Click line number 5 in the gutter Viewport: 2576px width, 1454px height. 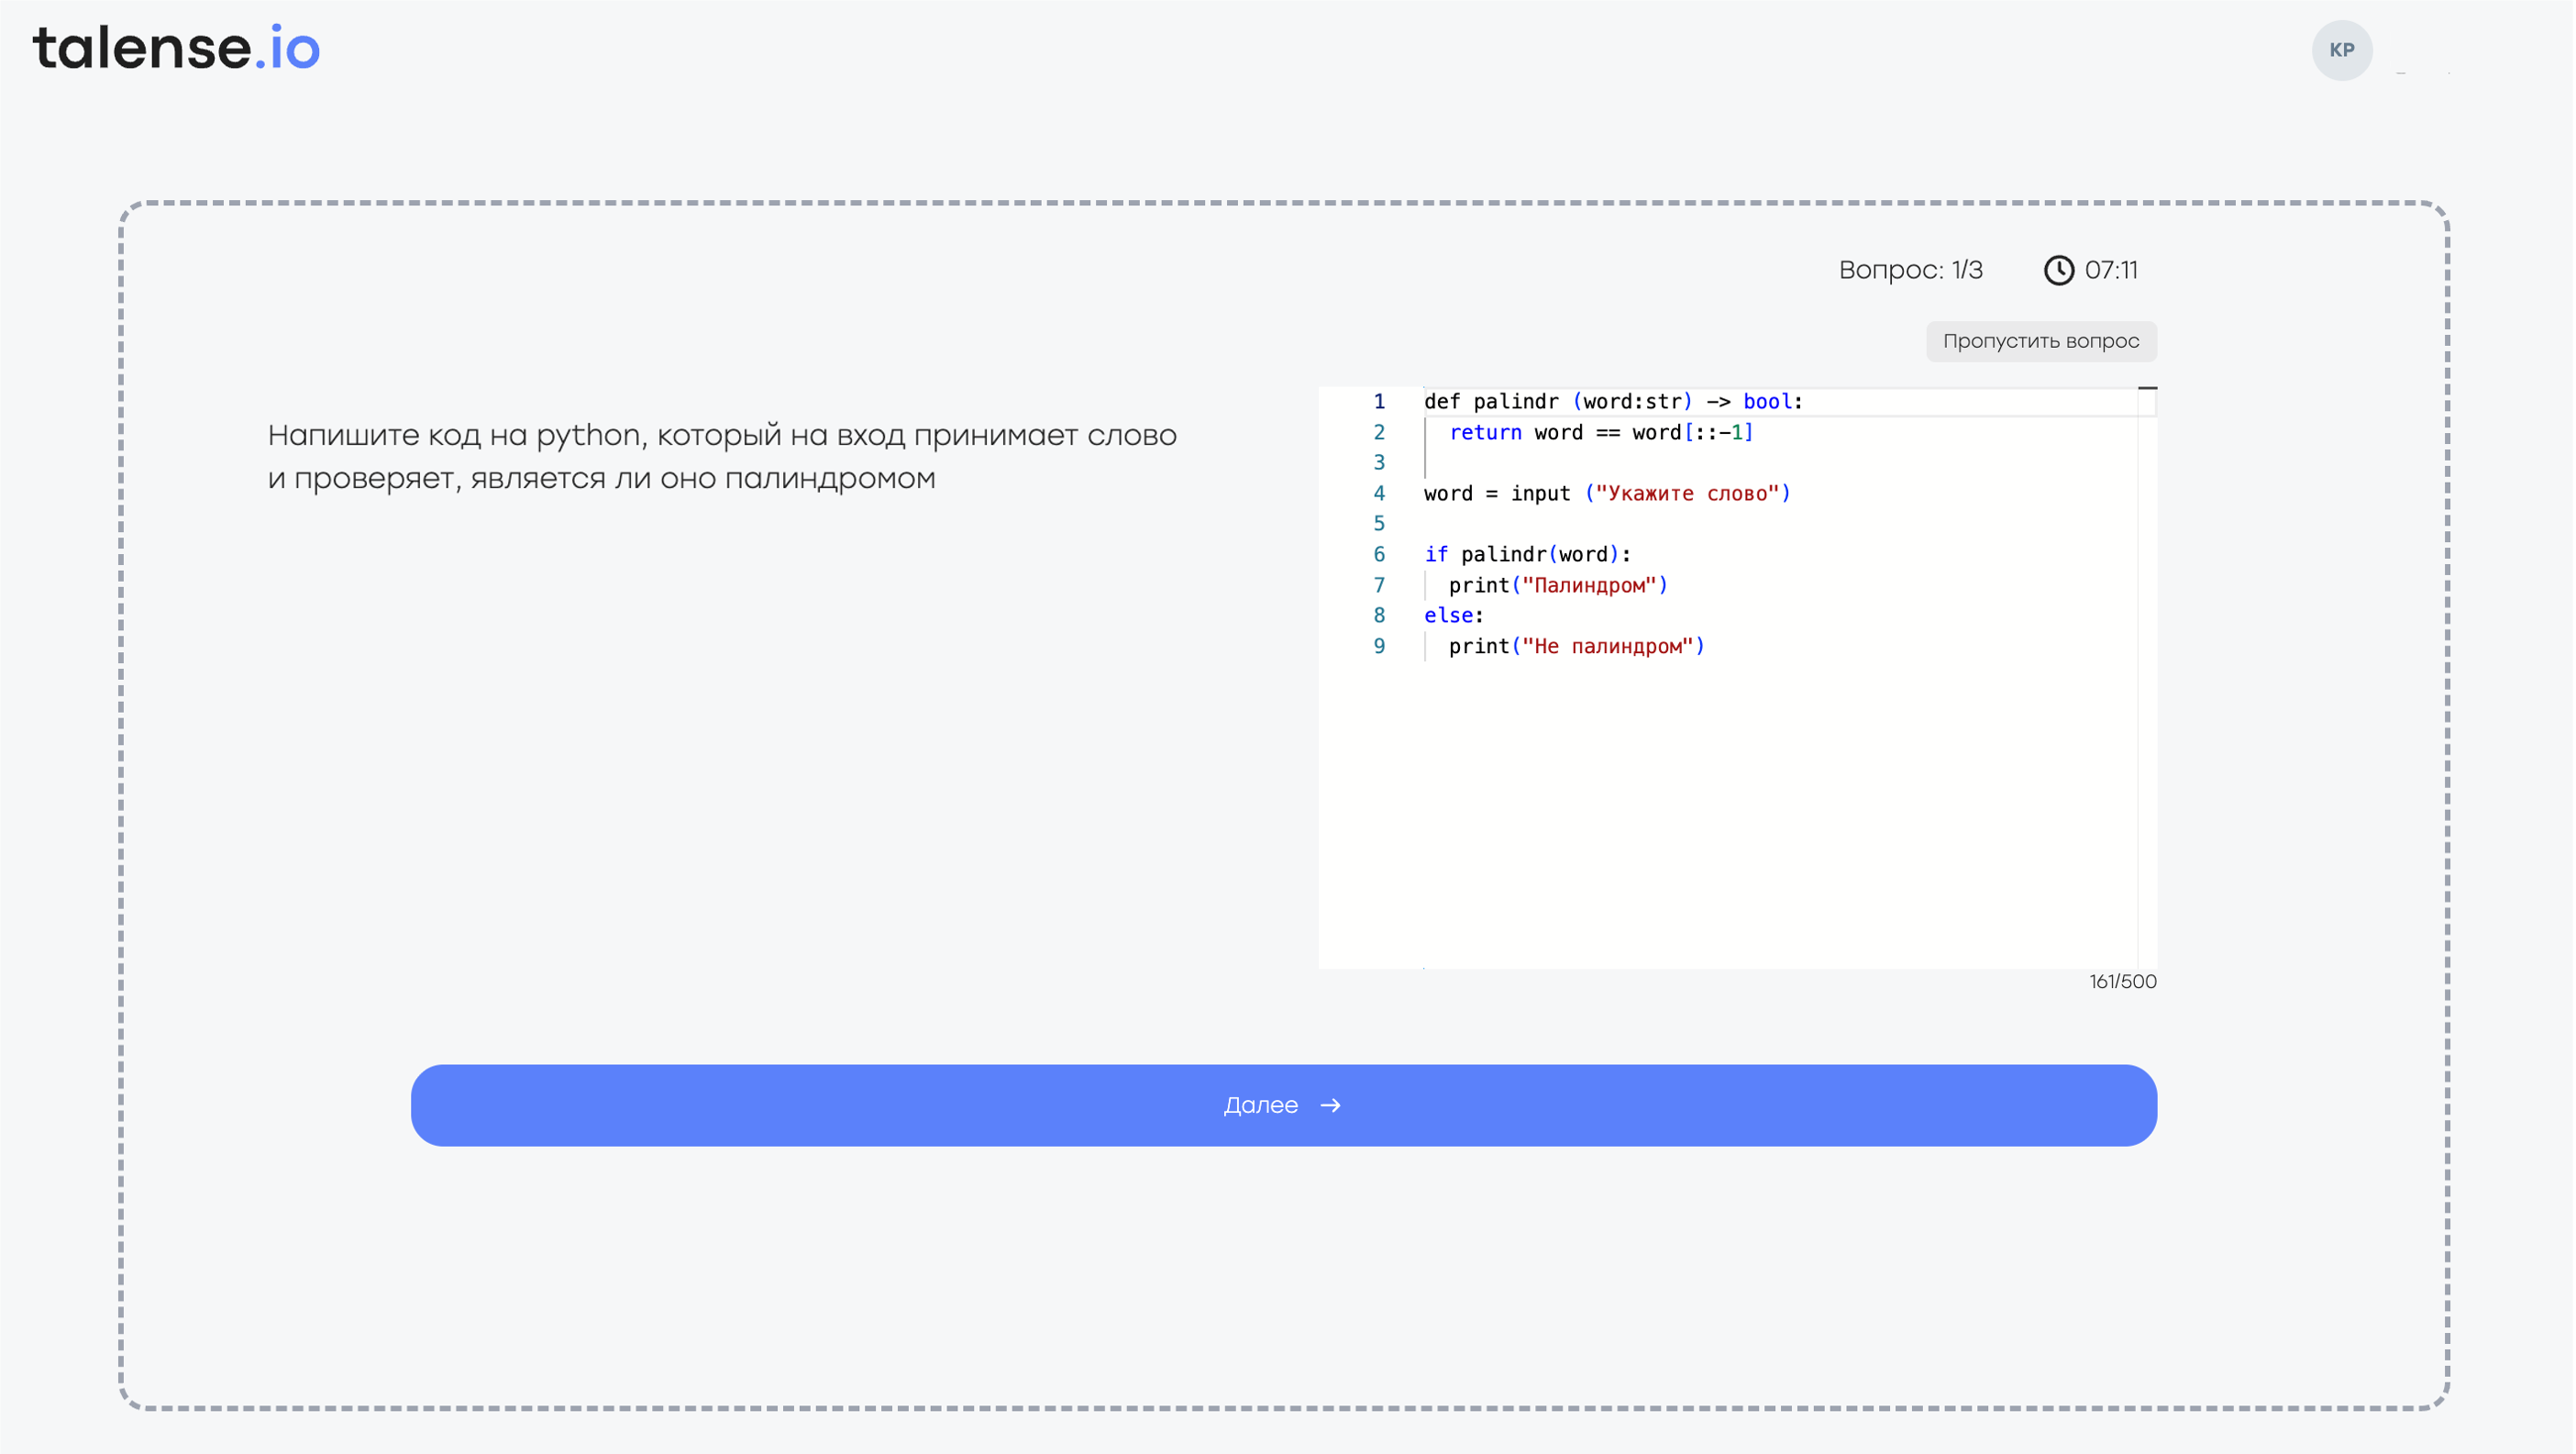pos(1379,524)
